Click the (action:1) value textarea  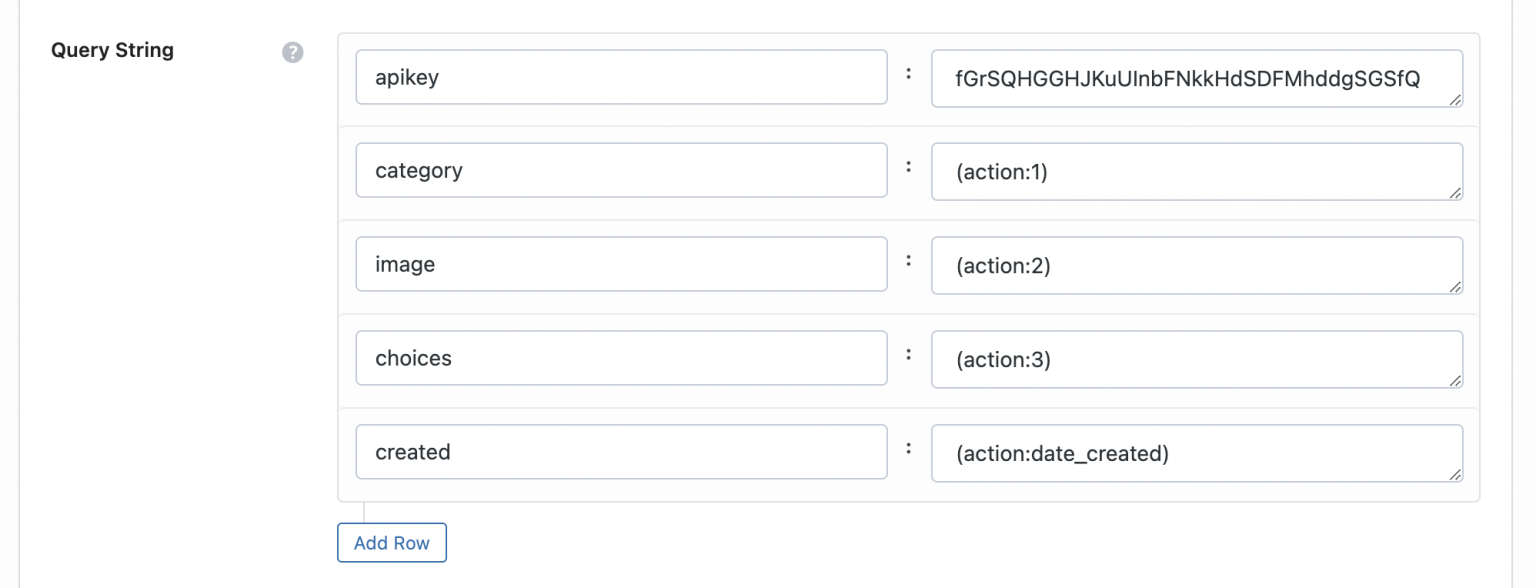tap(1197, 172)
